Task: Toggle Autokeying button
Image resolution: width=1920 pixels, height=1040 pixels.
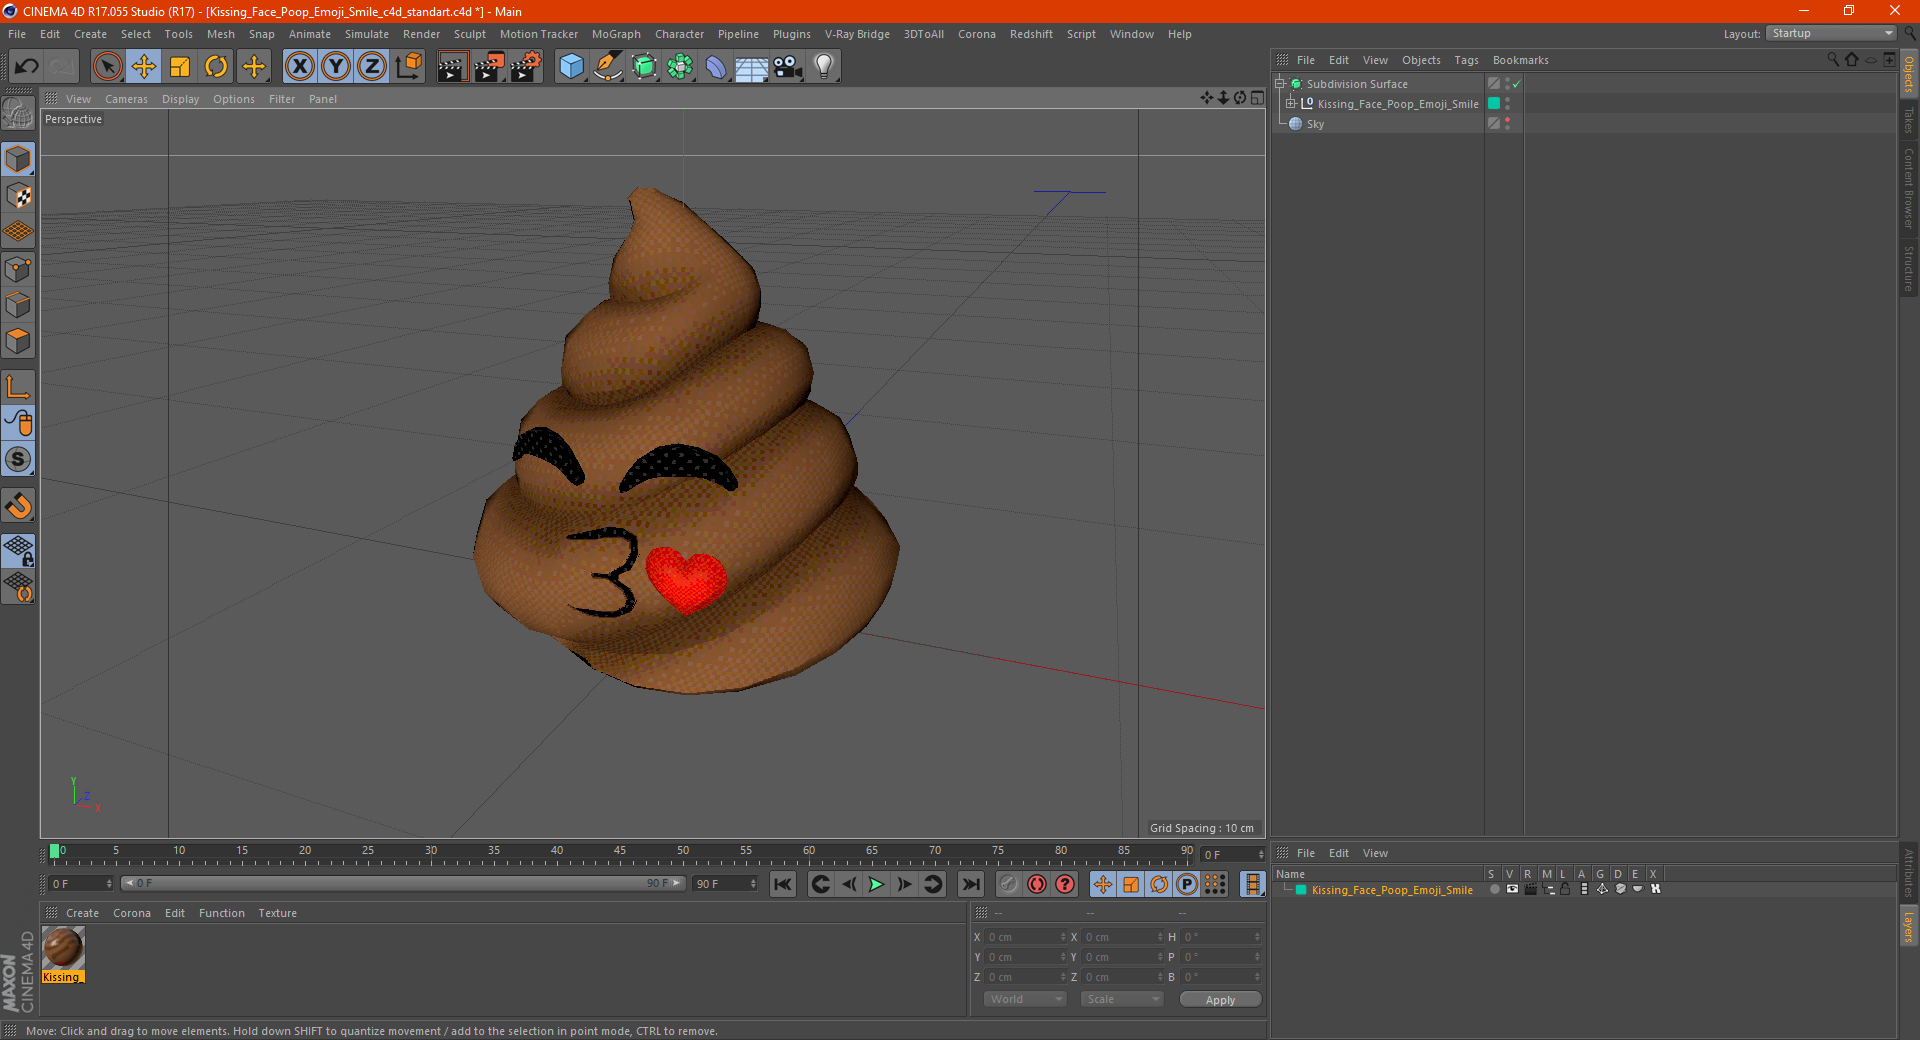Action: point(1037,884)
